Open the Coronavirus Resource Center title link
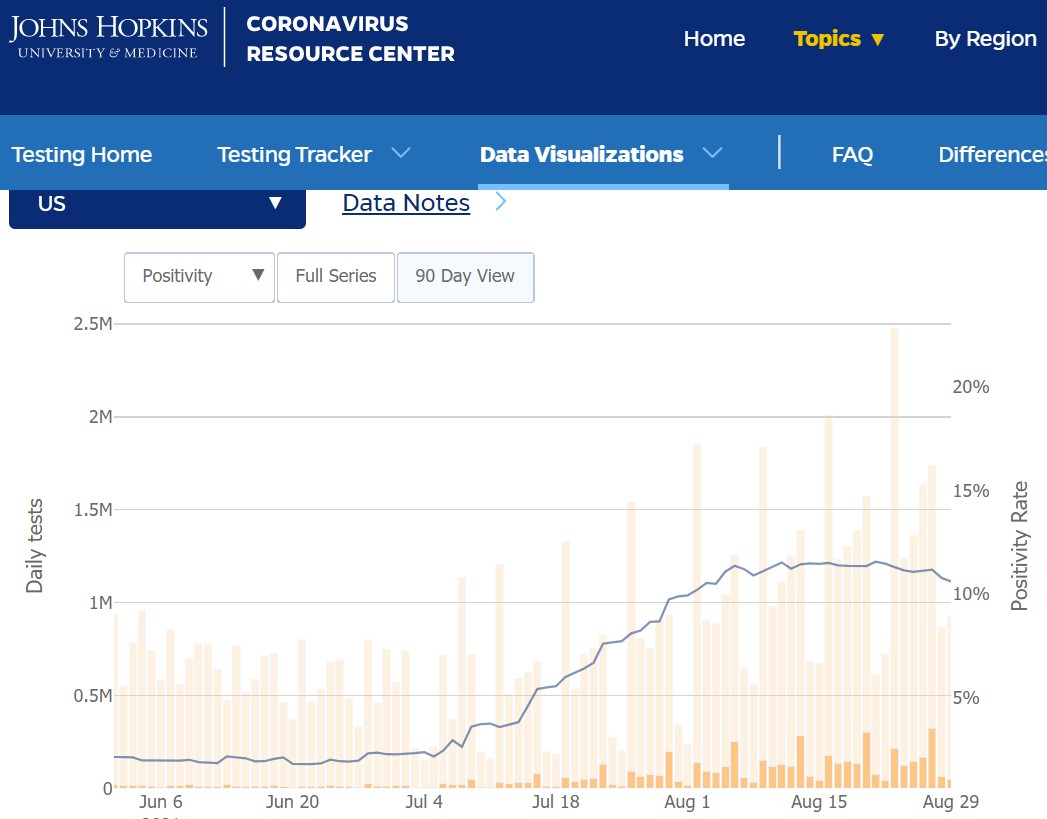The width and height of the screenshot is (1047, 819). (x=350, y=39)
